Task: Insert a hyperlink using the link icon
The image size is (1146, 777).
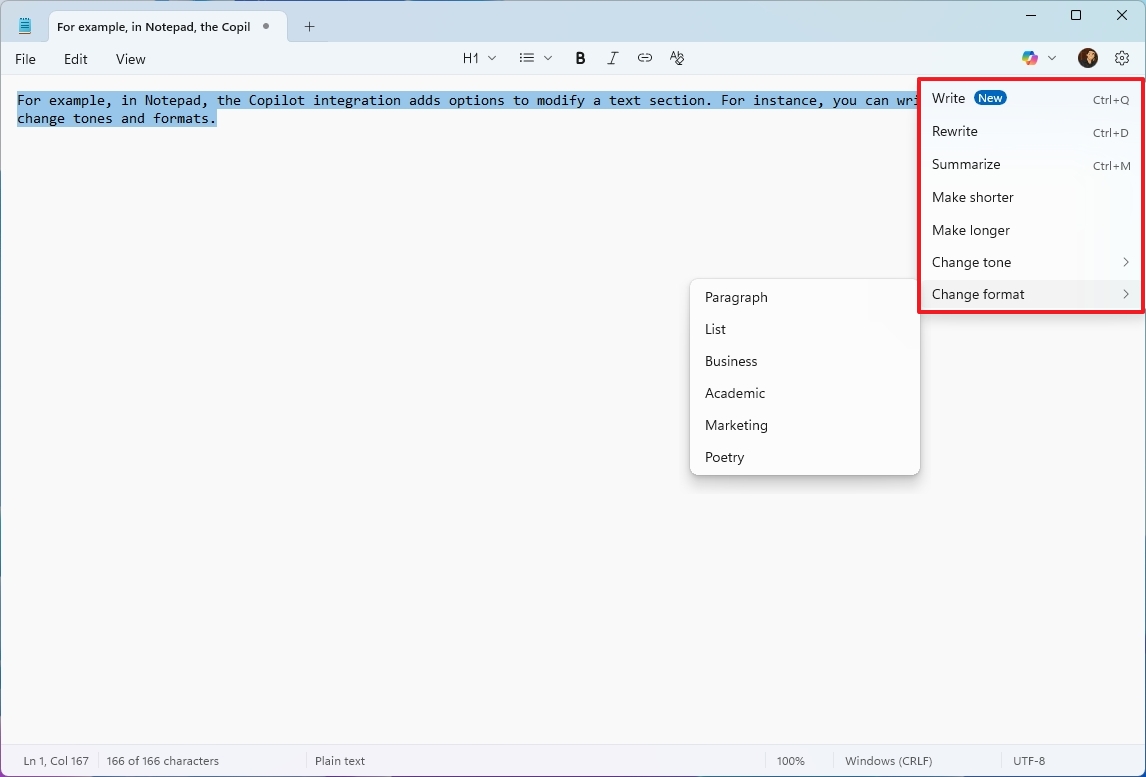Action: point(645,57)
